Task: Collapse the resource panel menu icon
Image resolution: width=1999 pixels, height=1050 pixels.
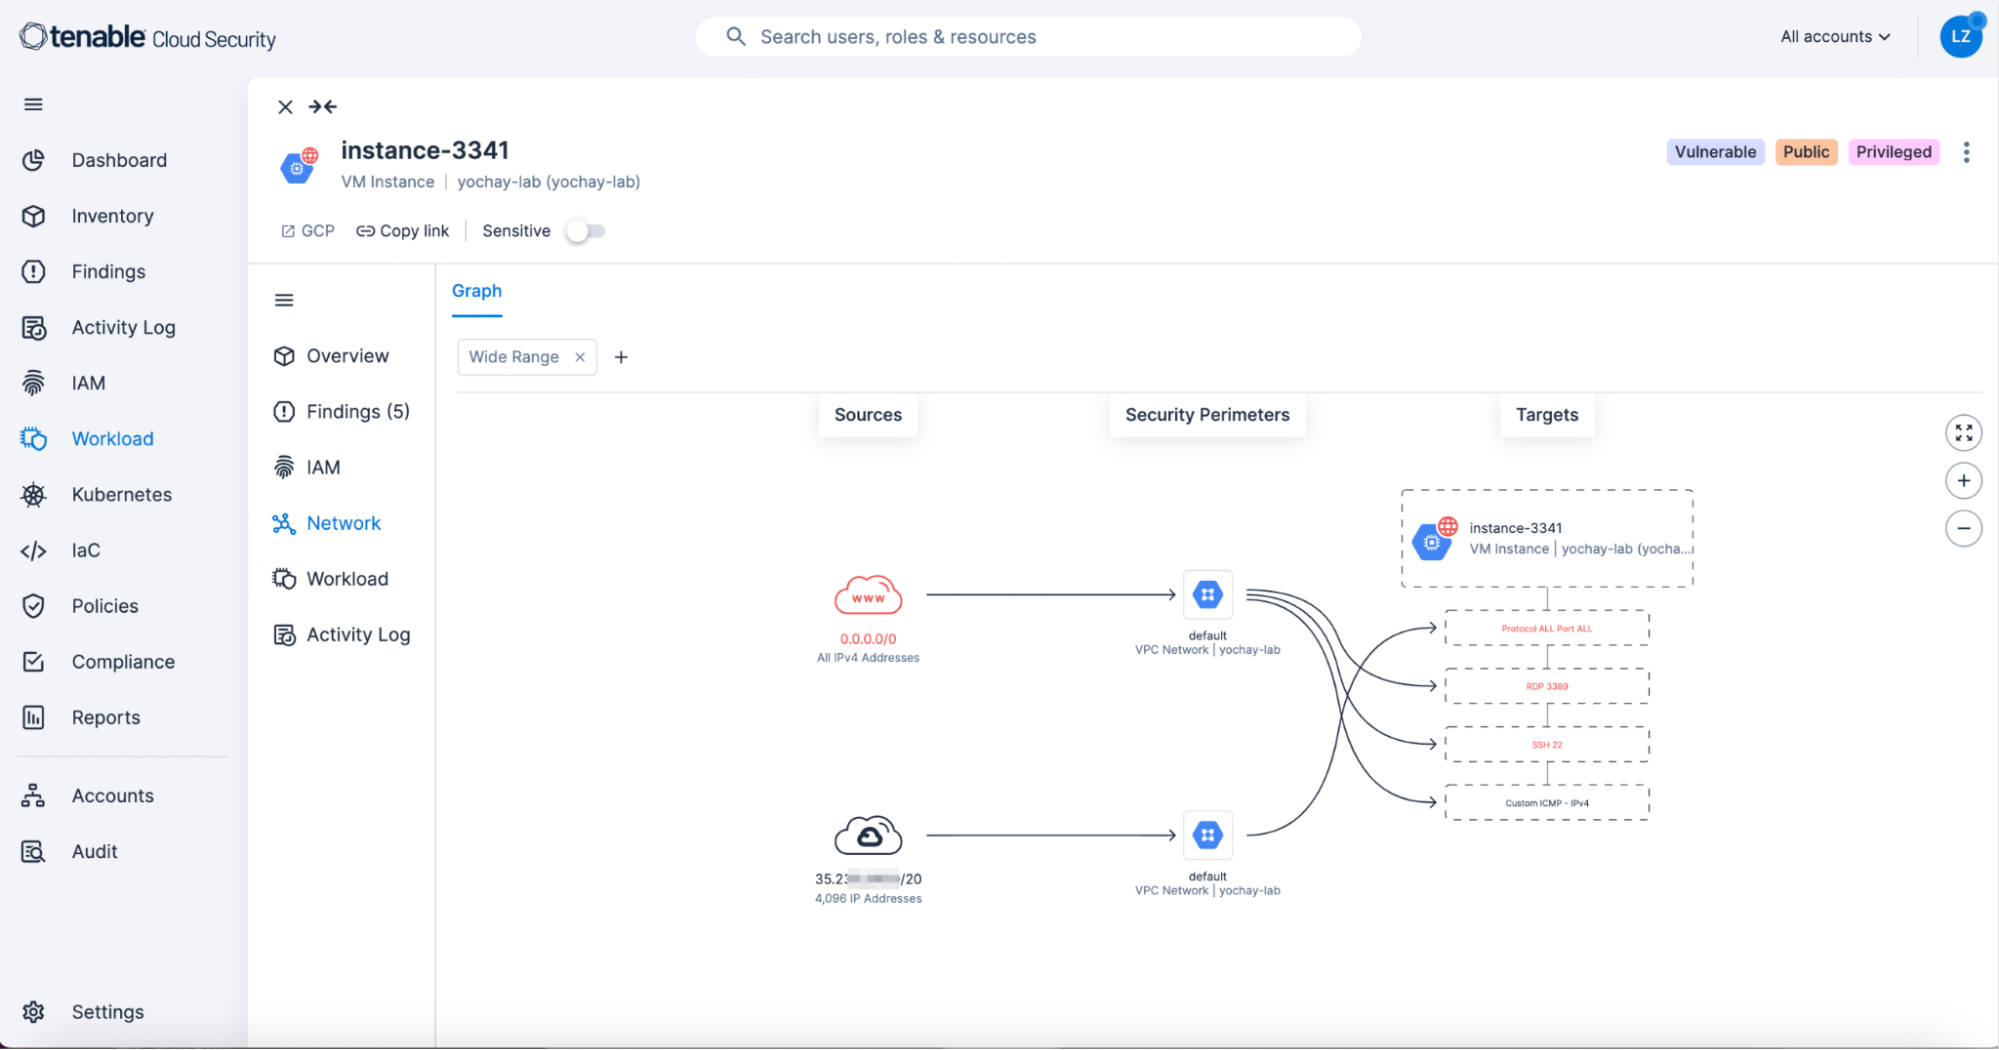Action: [x=284, y=299]
